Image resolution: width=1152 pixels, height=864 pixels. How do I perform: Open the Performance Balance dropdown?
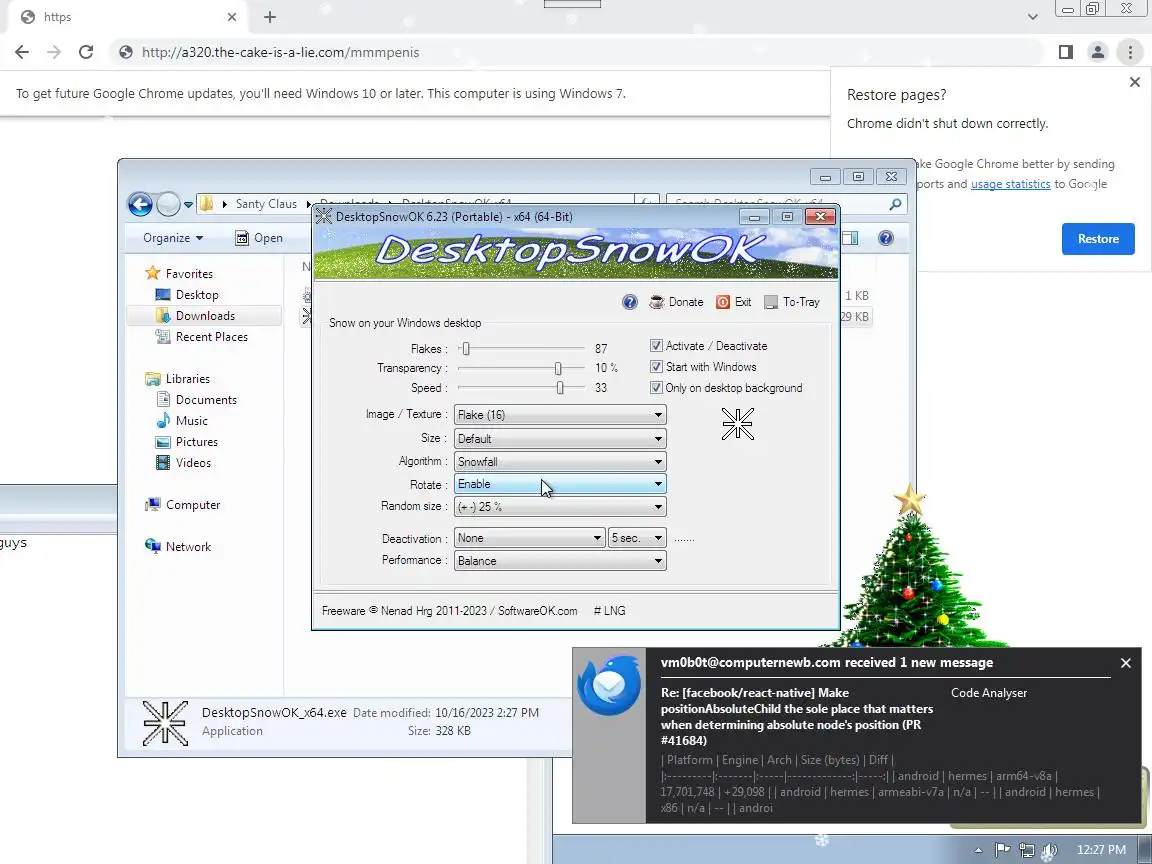click(x=560, y=561)
